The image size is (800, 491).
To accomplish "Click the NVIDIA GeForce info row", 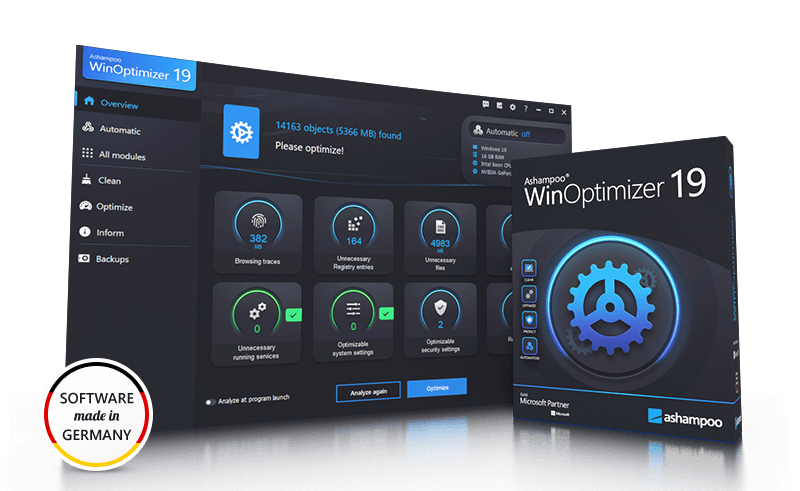I will 492,172.
